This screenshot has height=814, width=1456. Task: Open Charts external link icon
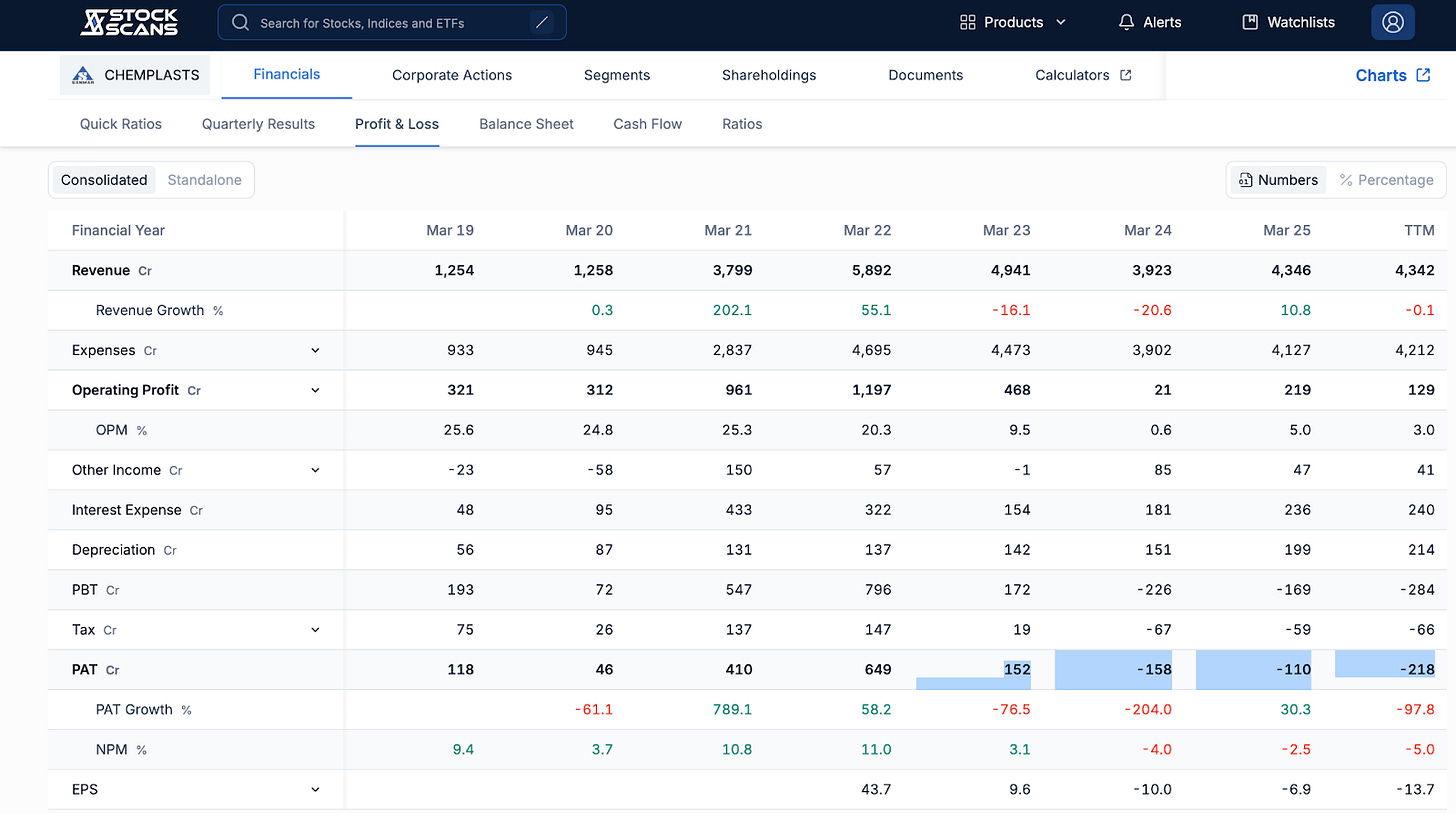(x=1424, y=75)
